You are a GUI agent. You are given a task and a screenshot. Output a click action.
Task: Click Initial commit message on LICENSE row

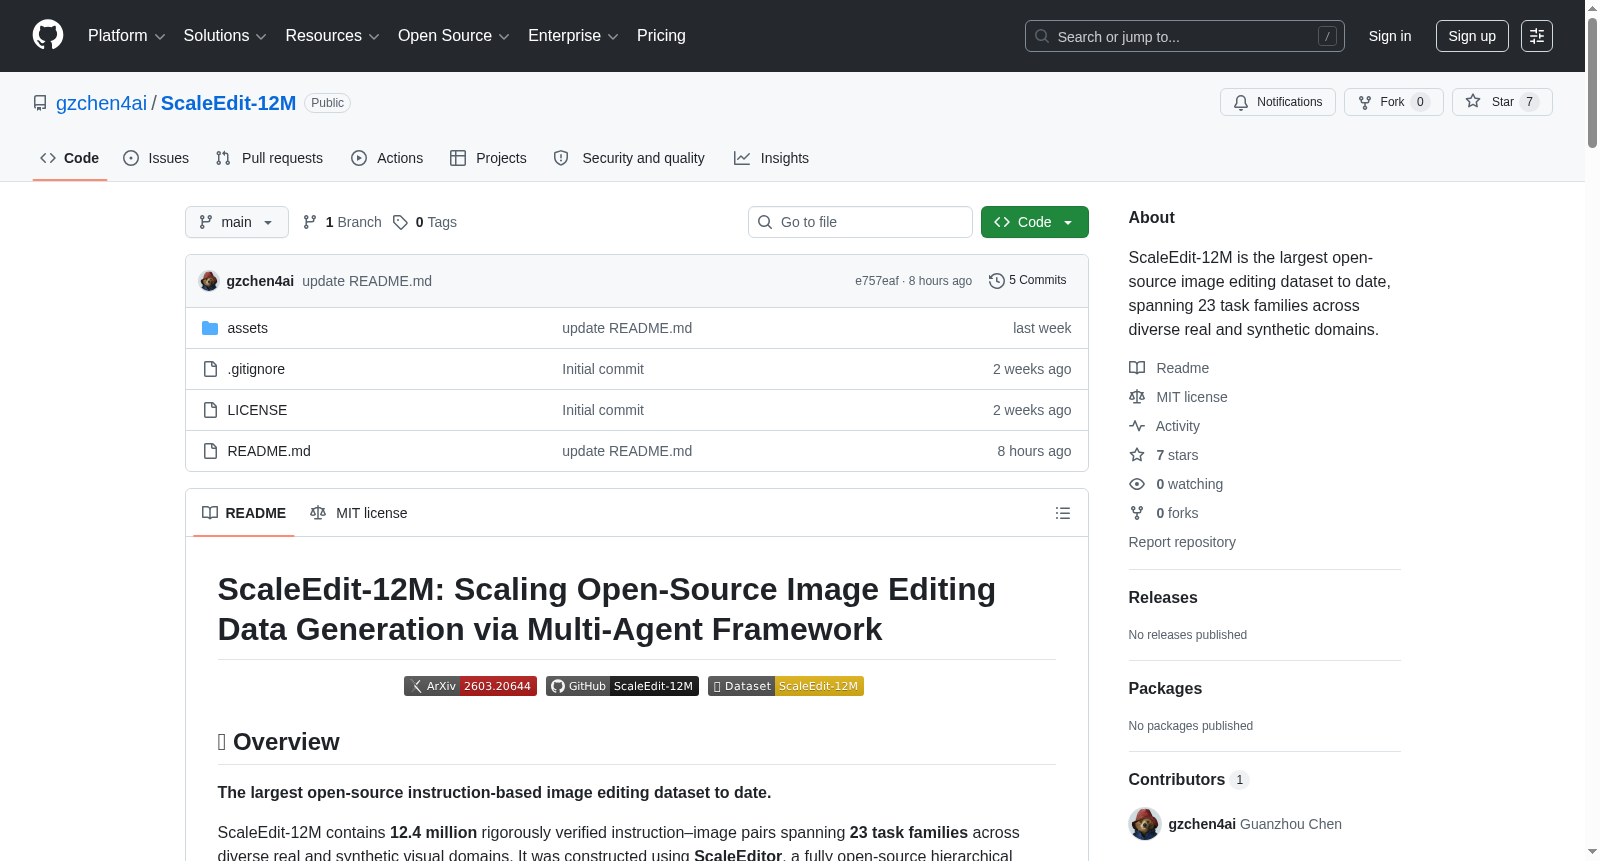point(603,410)
